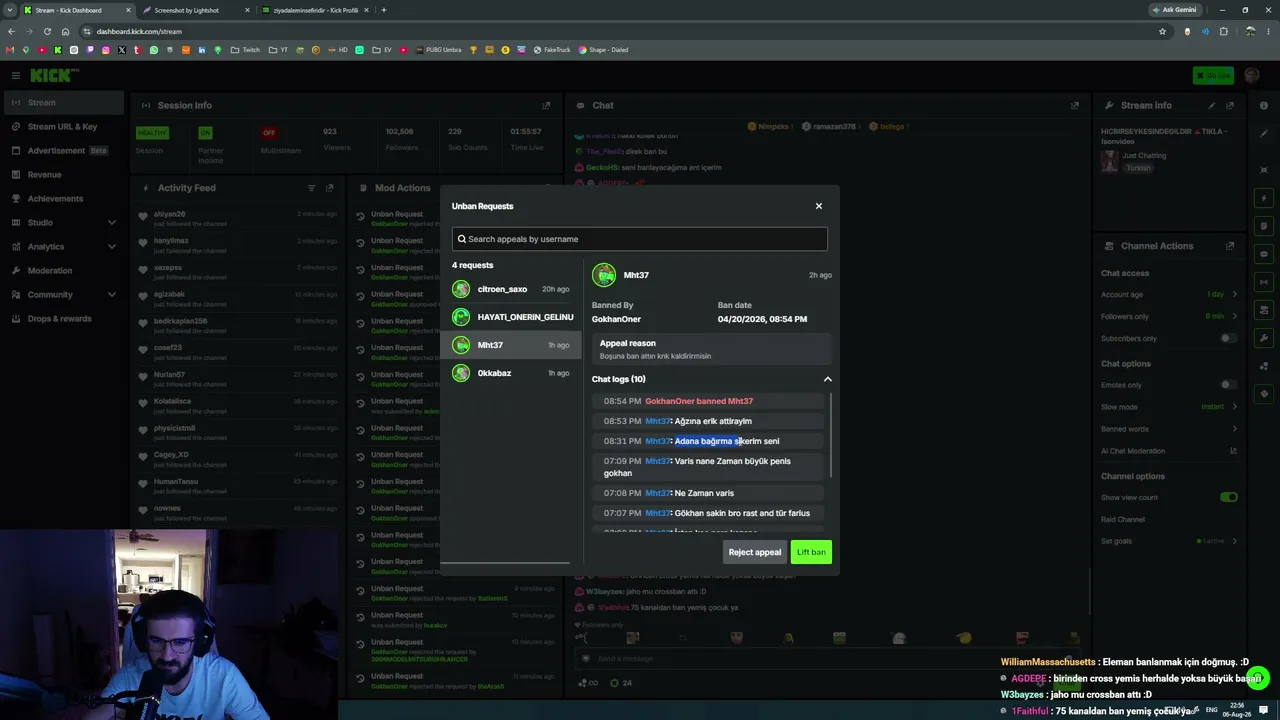
Task: Open the tab search dropdown arrow
Action: [10, 10]
